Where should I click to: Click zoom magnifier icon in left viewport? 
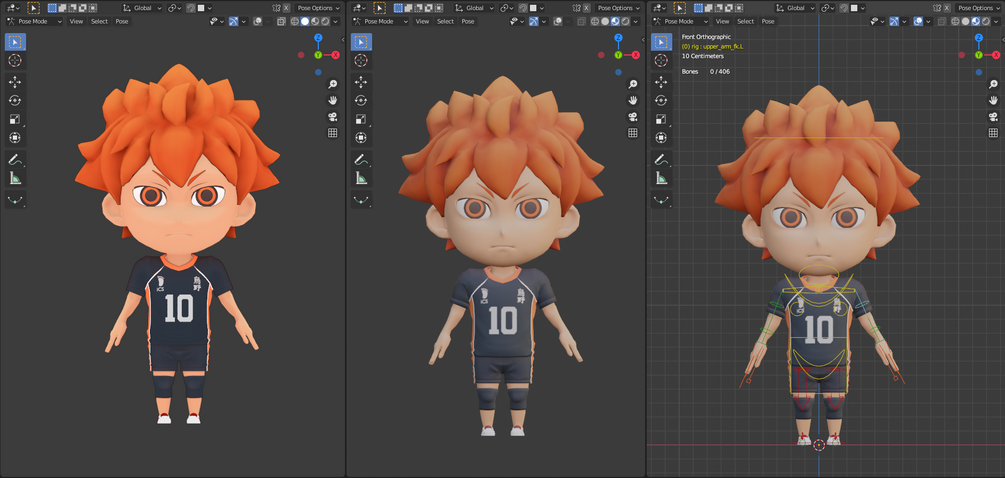[x=333, y=84]
